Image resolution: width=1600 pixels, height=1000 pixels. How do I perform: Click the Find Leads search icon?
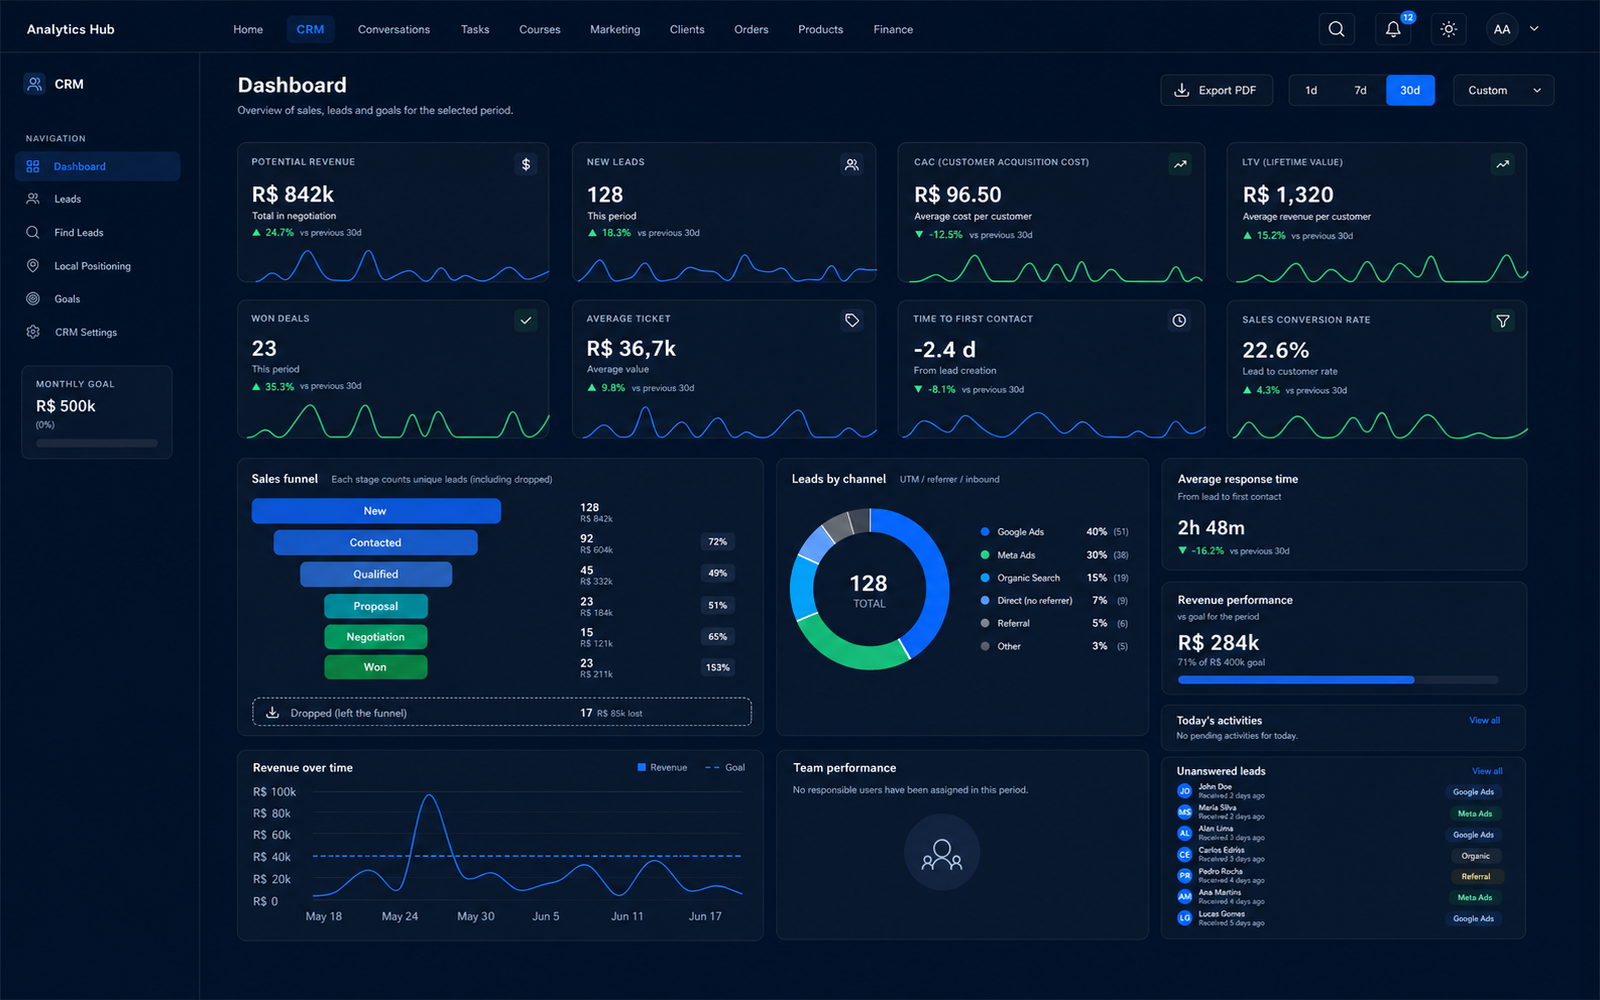point(33,232)
